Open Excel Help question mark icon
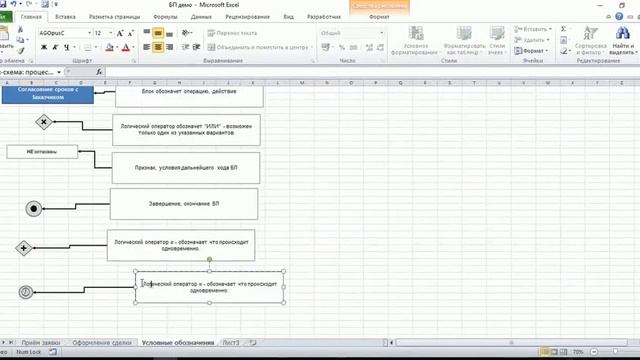Image resolution: width=640 pixels, height=360 pixels. 619,17
